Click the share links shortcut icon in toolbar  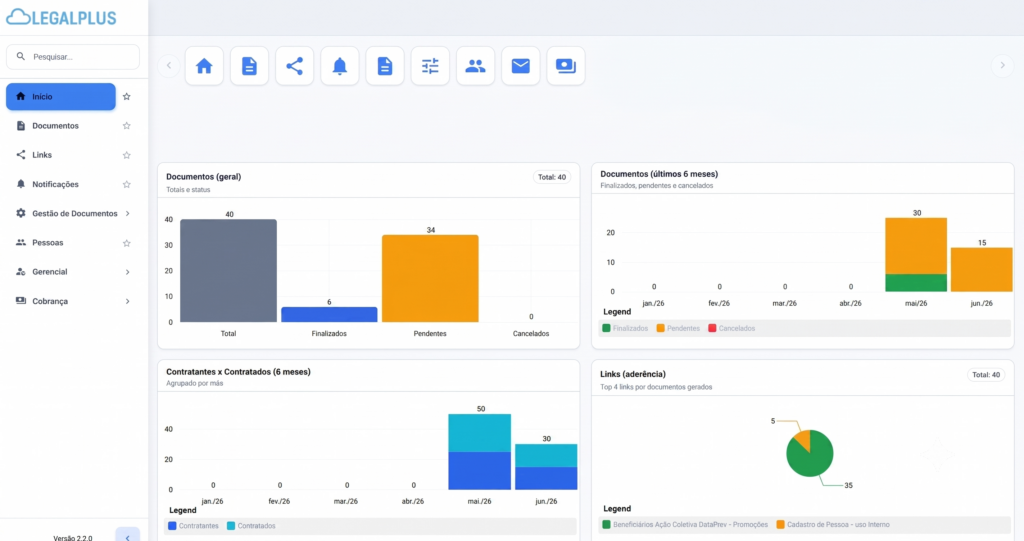pyautogui.click(x=295, y=66)
